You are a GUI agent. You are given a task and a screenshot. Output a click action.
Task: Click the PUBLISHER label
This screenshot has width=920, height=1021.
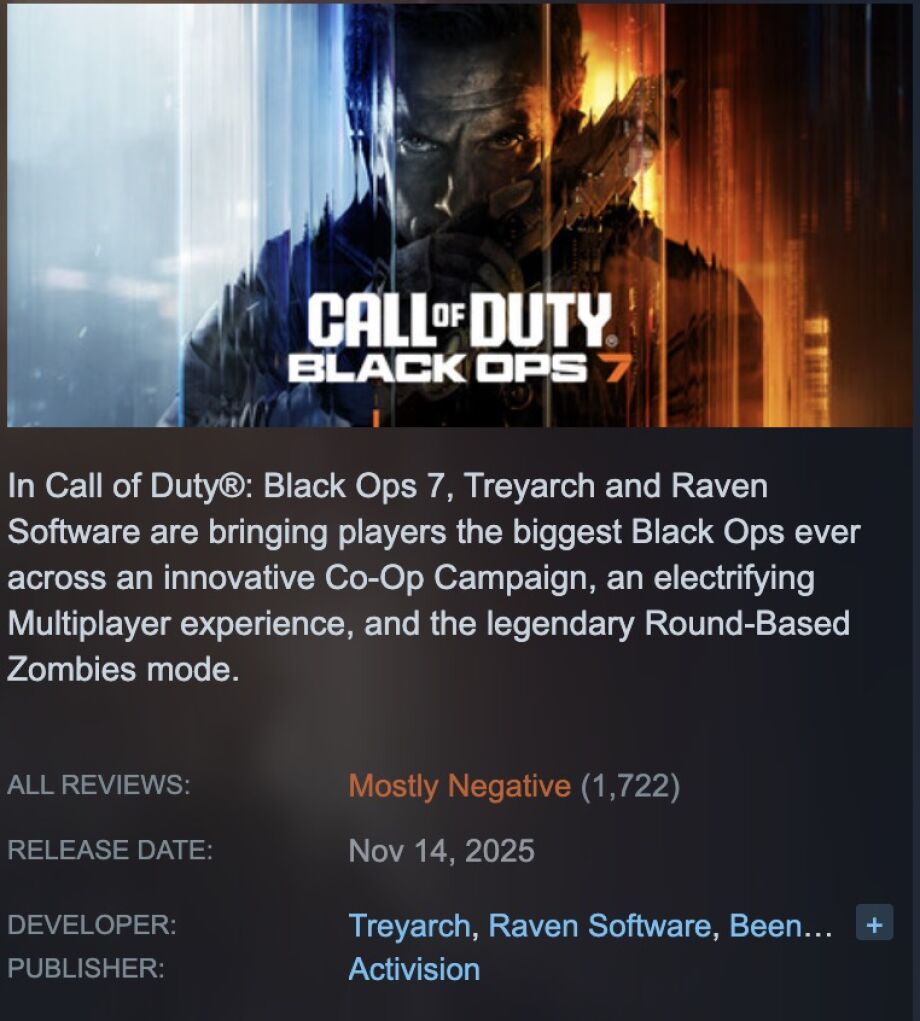pos(86,968)
